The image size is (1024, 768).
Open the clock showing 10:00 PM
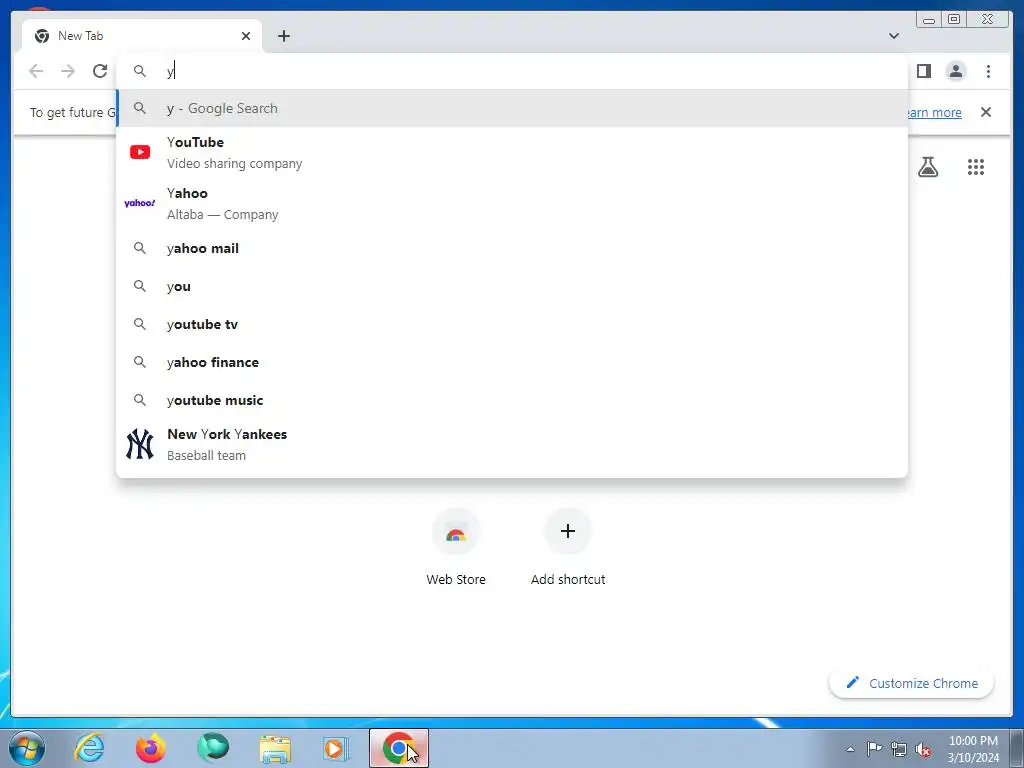(x=973, y=749)
